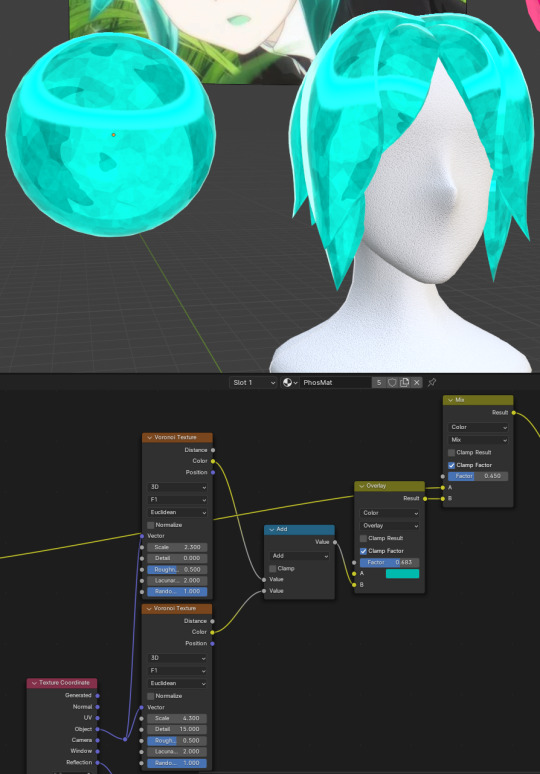Click the Generated output socket on Texture Coordinate
The height and width of the screenshot is (774, 540).
coord(97,696)
